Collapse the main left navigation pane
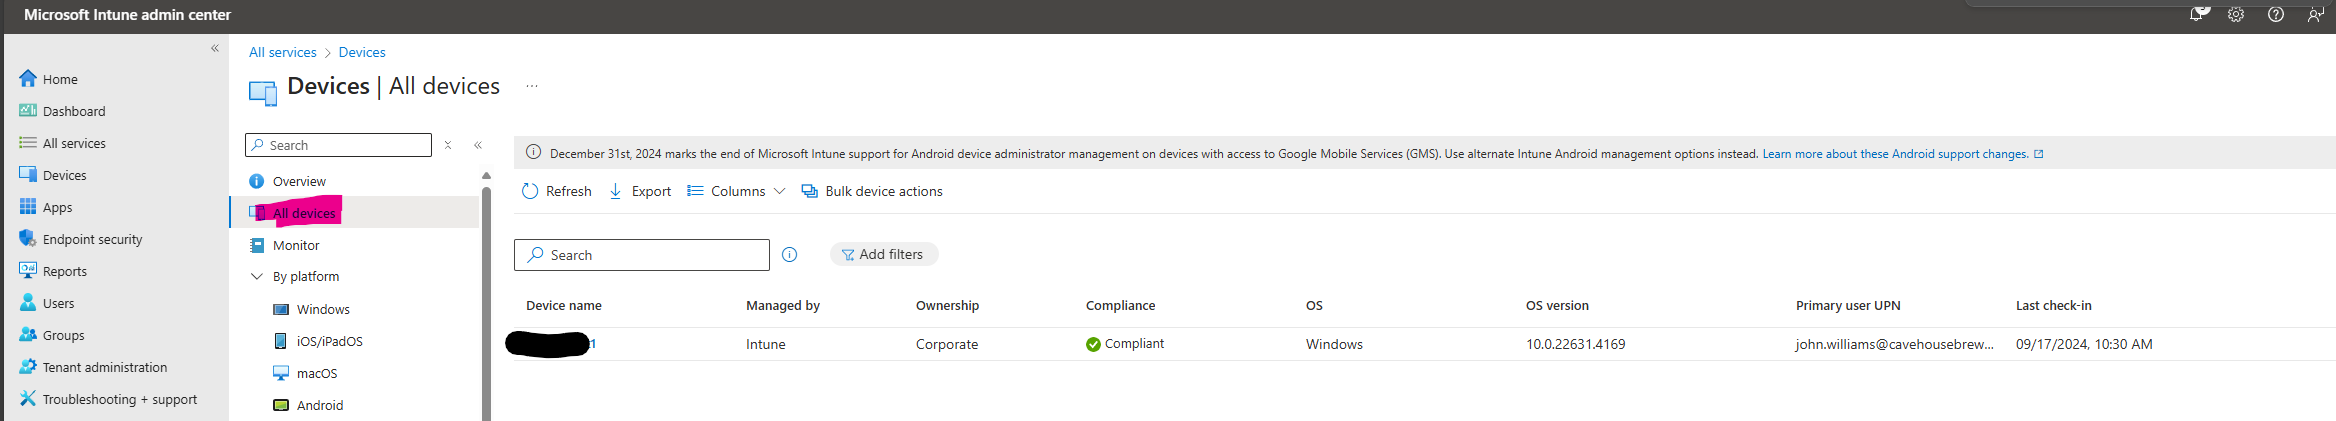 [215, 48]
